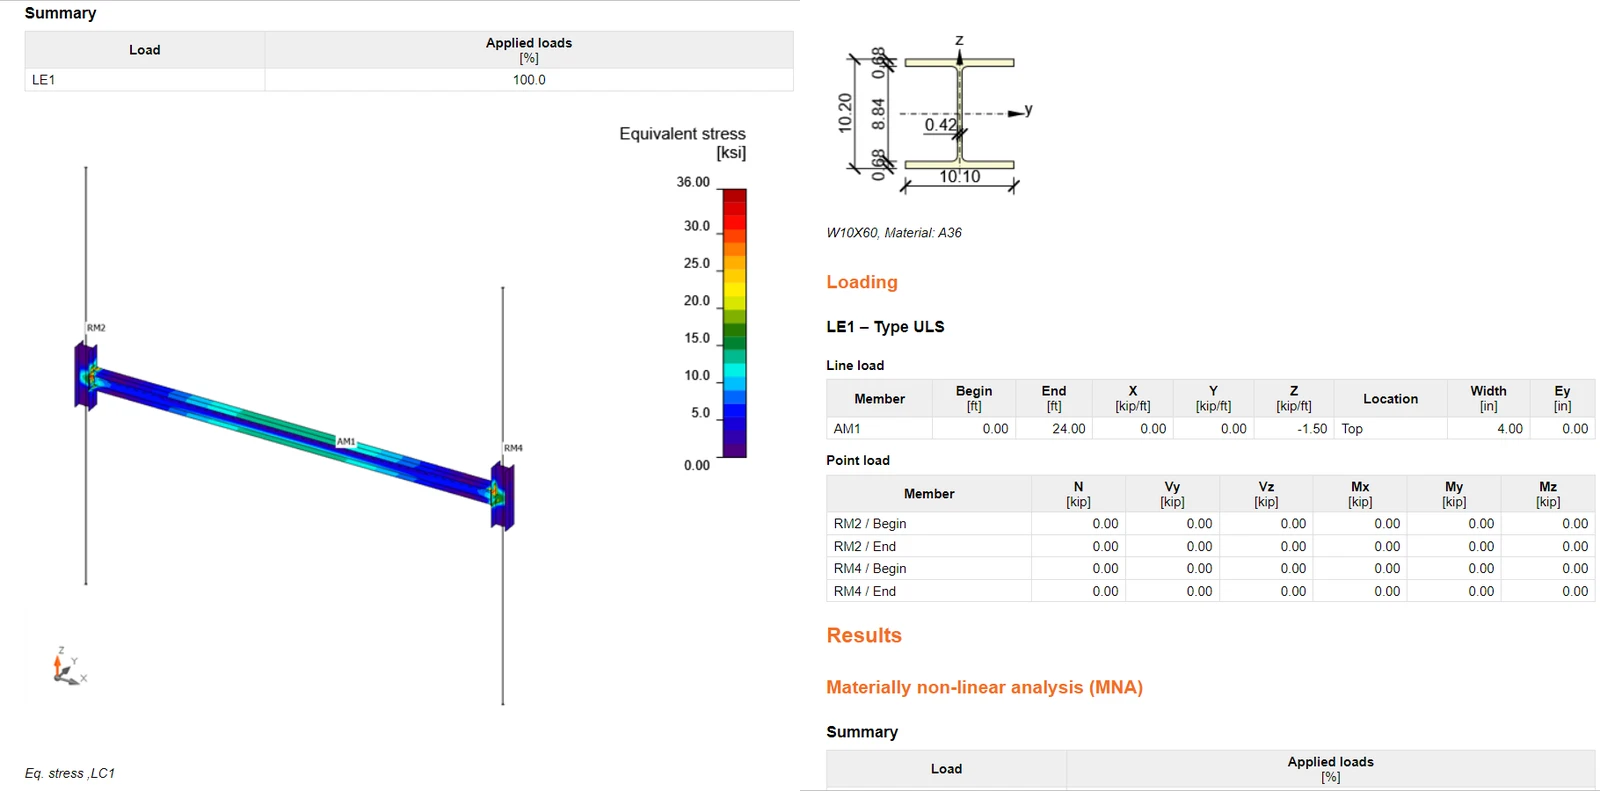The height and width of the screenshot is (791, 1600).
Task: Click the W10X60 cross-section drawing
Action: [x=959, y=114]
